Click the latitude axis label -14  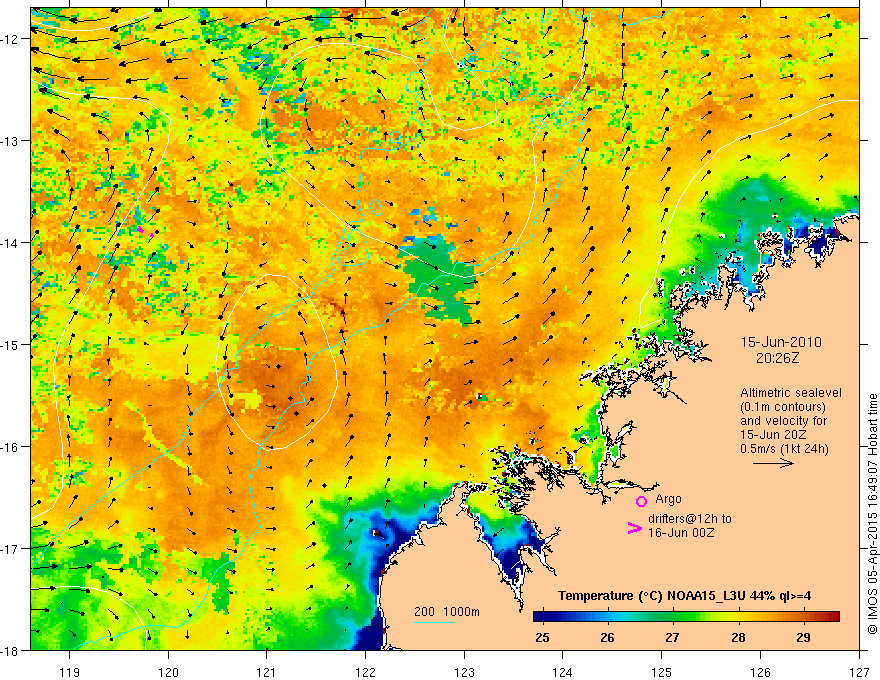coord(11,243)
